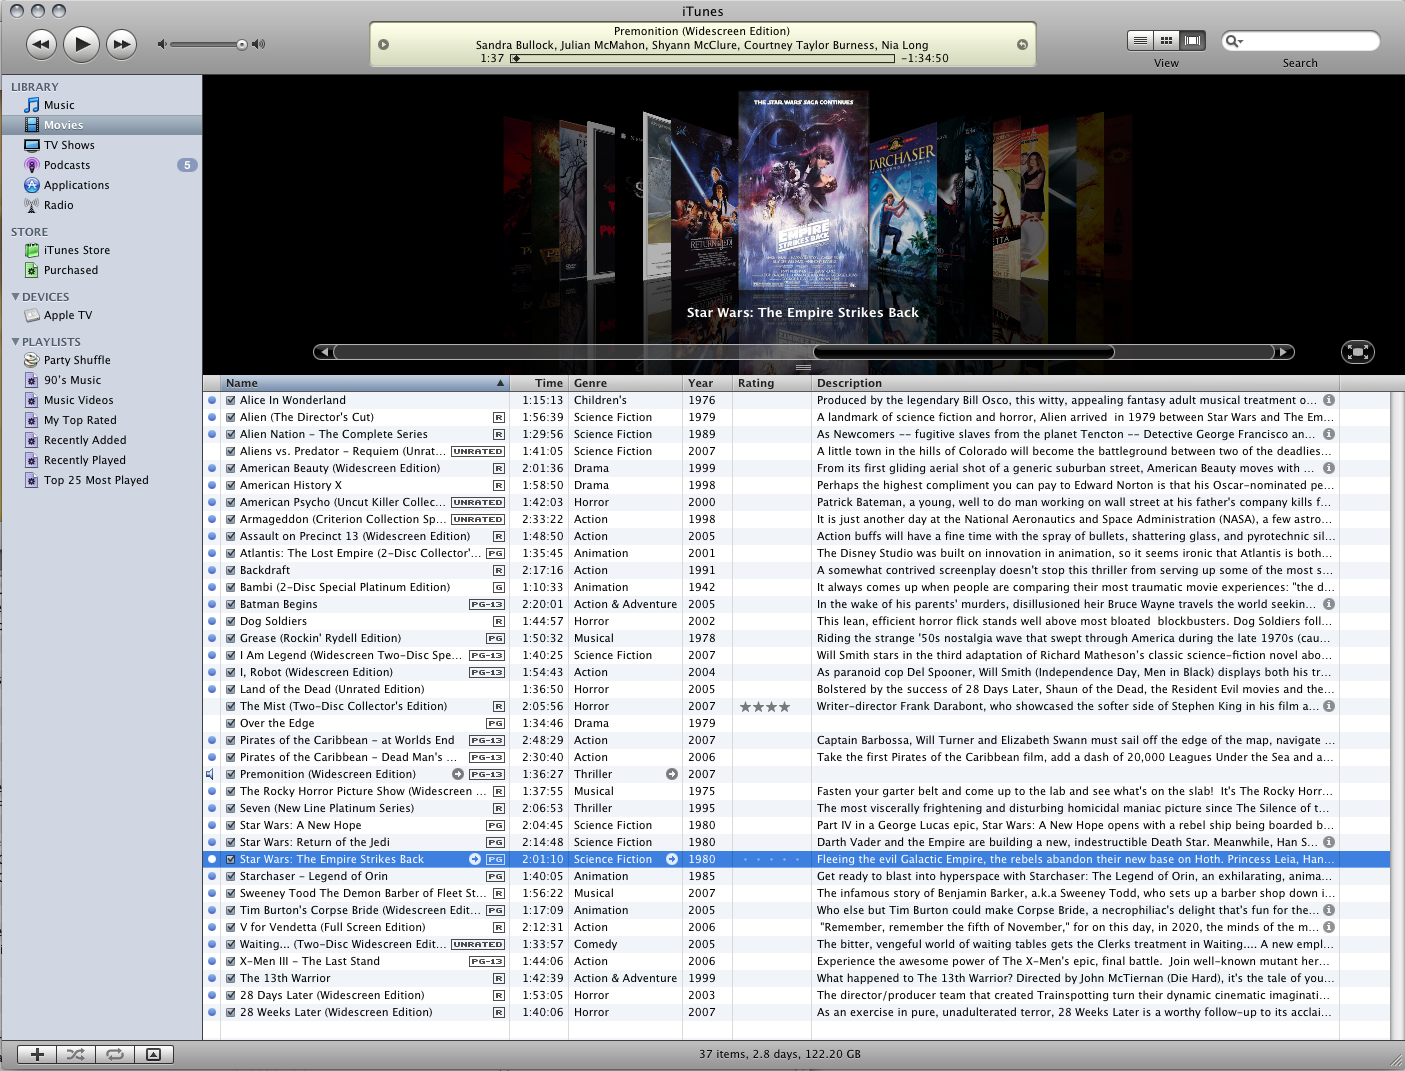Click the low-volume speaker icon
Screen dimensions: 1405x1071
162,44
